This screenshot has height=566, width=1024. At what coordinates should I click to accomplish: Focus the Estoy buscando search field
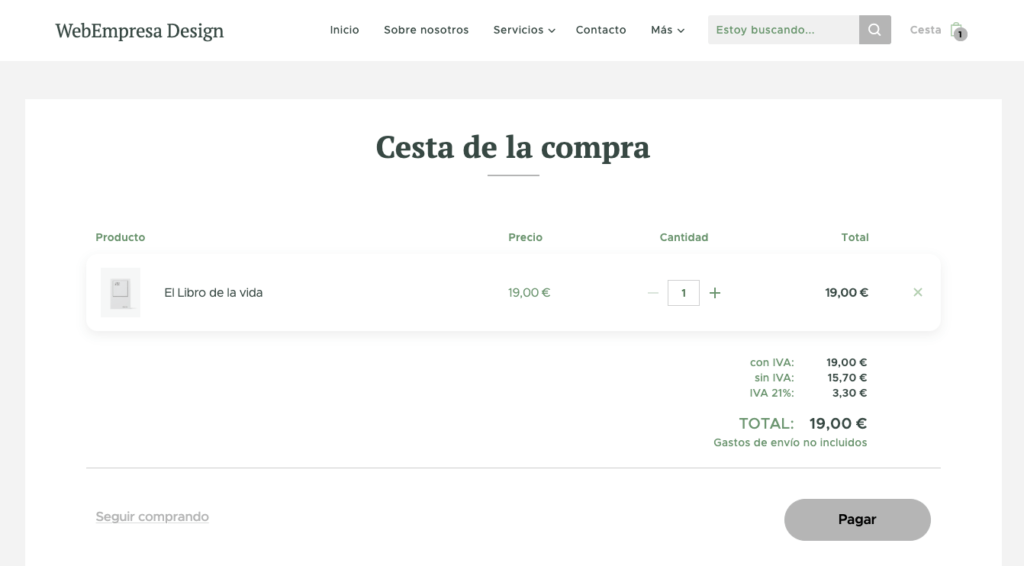[783, 30]
